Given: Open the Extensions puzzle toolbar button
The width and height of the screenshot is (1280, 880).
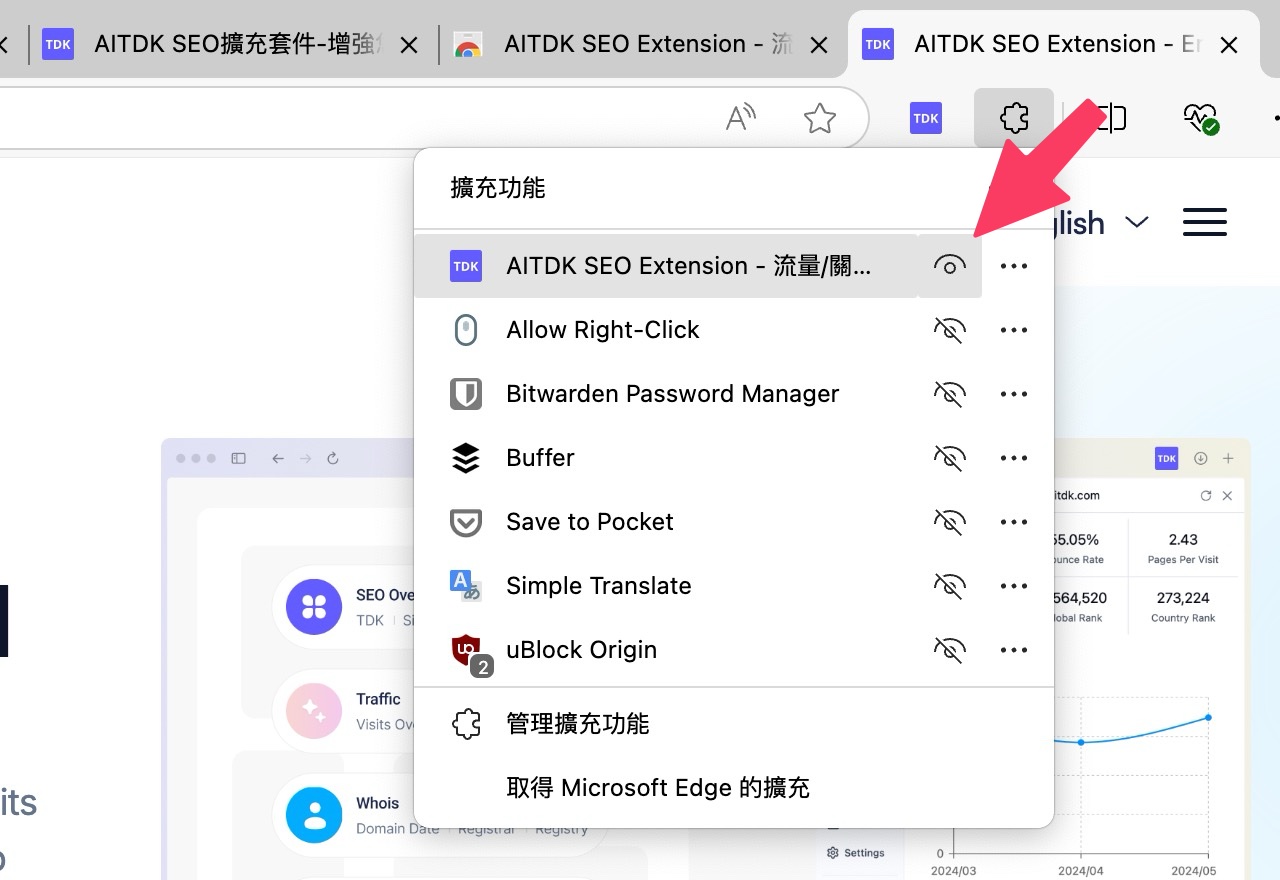Looking at the screenshot, I should [1014, 118].
